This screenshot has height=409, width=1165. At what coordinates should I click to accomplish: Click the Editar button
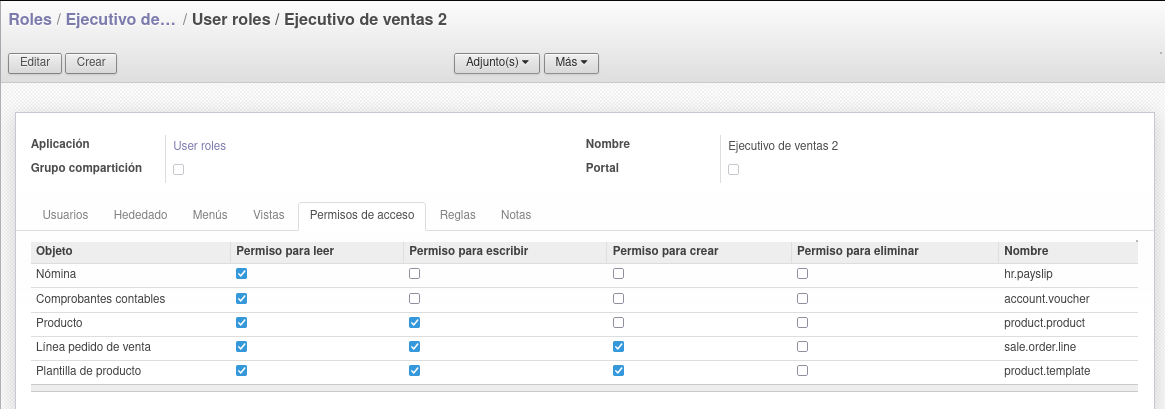[x=35, y=62]
